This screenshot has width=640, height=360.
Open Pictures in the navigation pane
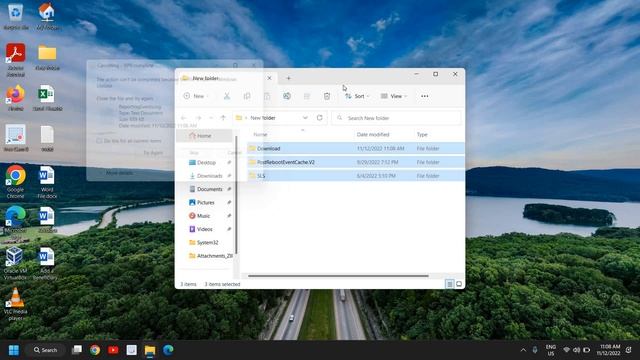pos(207,202)
